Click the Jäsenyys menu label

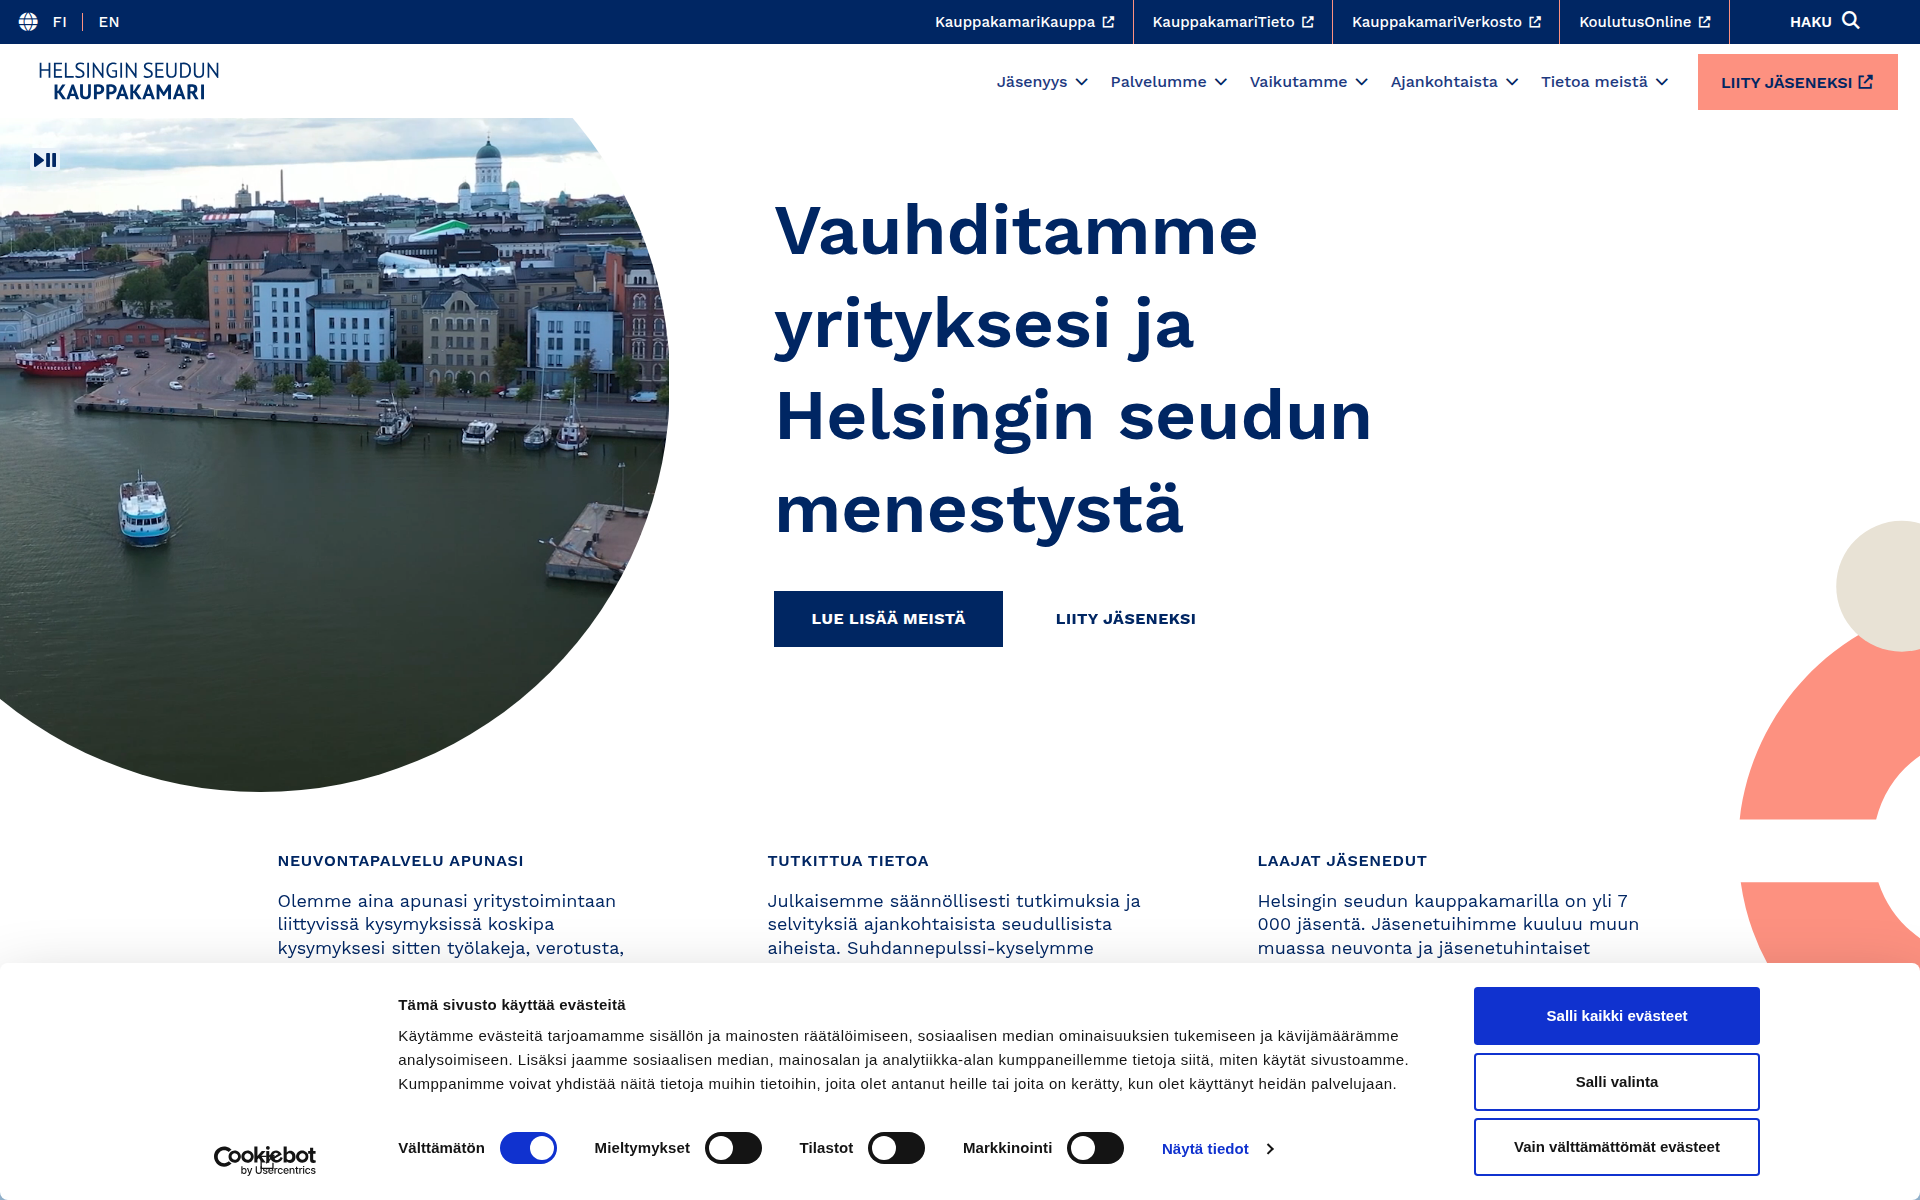(1032, 82)
